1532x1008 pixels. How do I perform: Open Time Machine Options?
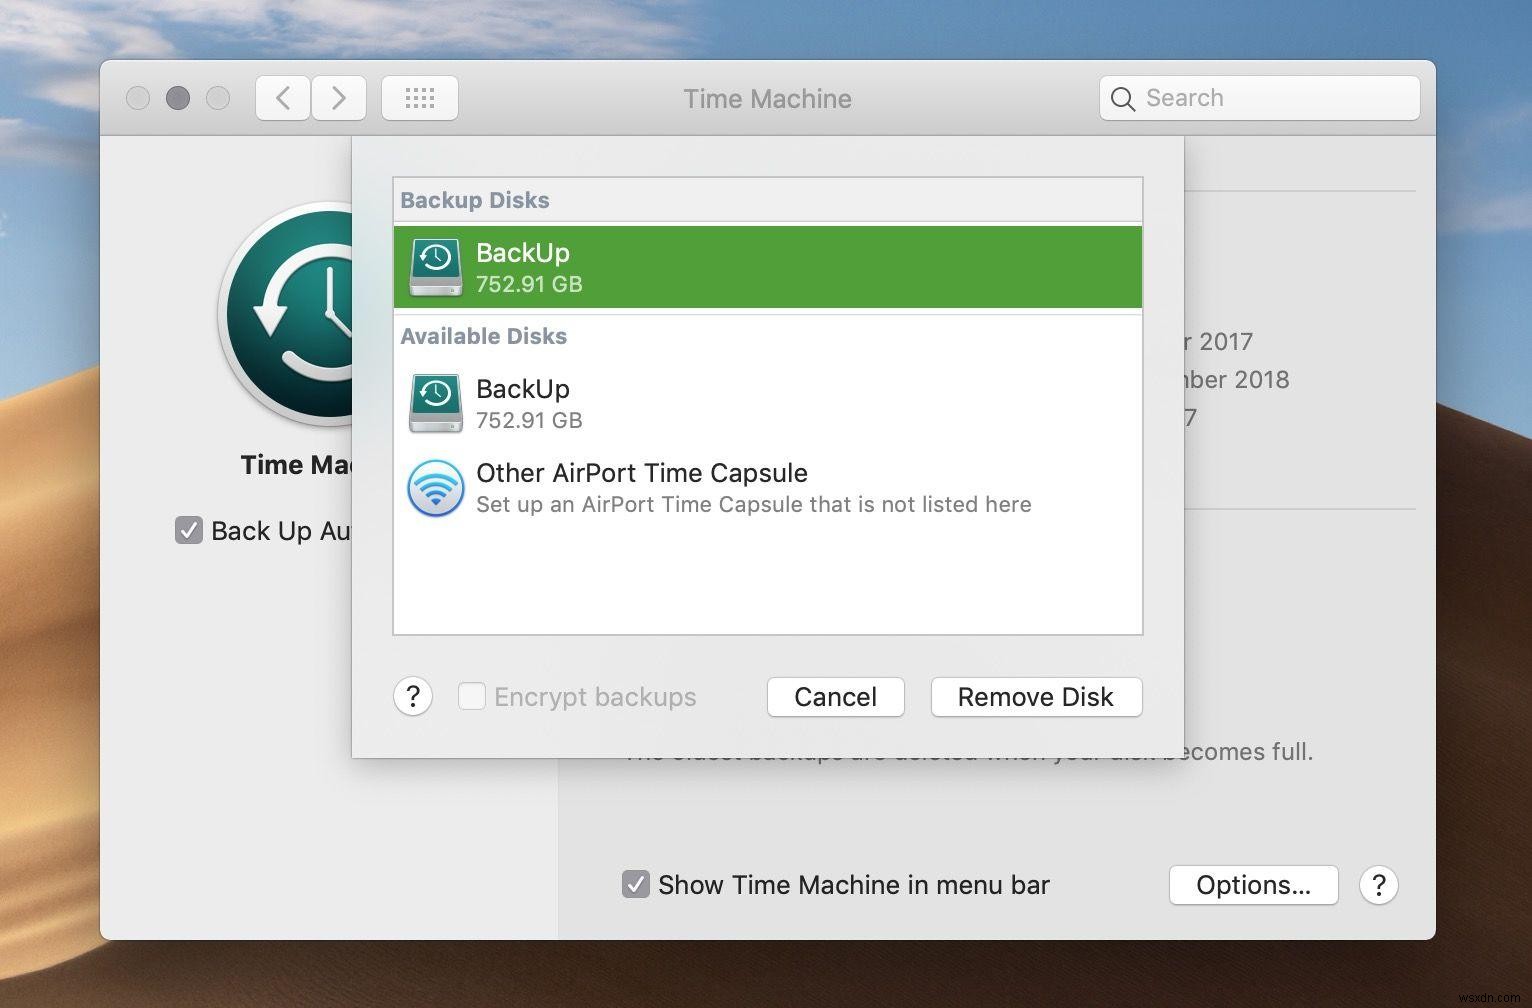(1253, 885)
